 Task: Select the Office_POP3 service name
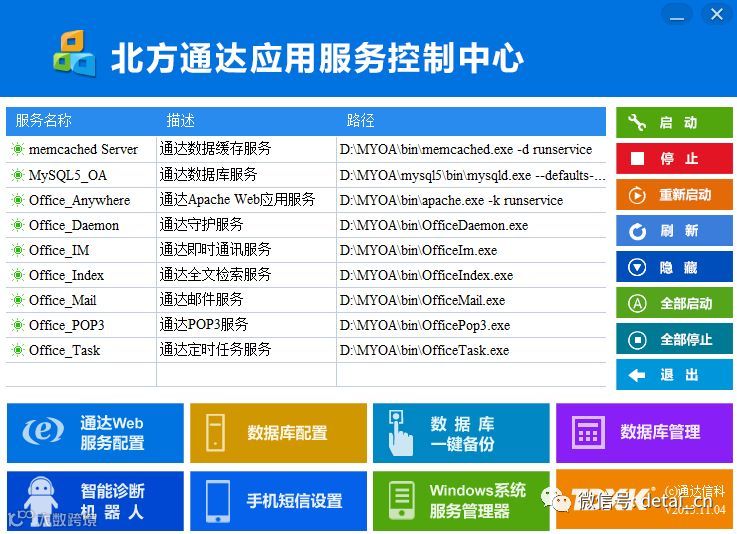point(66,325)
